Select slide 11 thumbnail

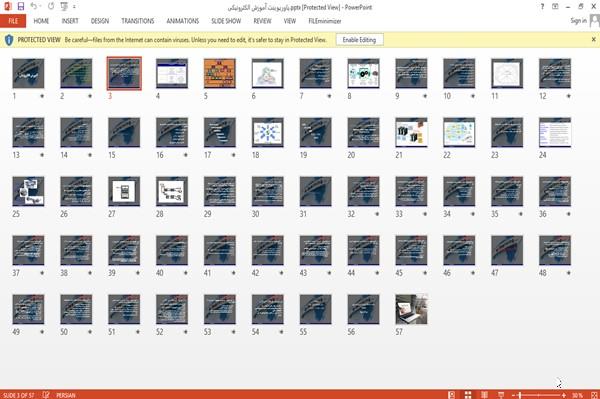[507, 73]
